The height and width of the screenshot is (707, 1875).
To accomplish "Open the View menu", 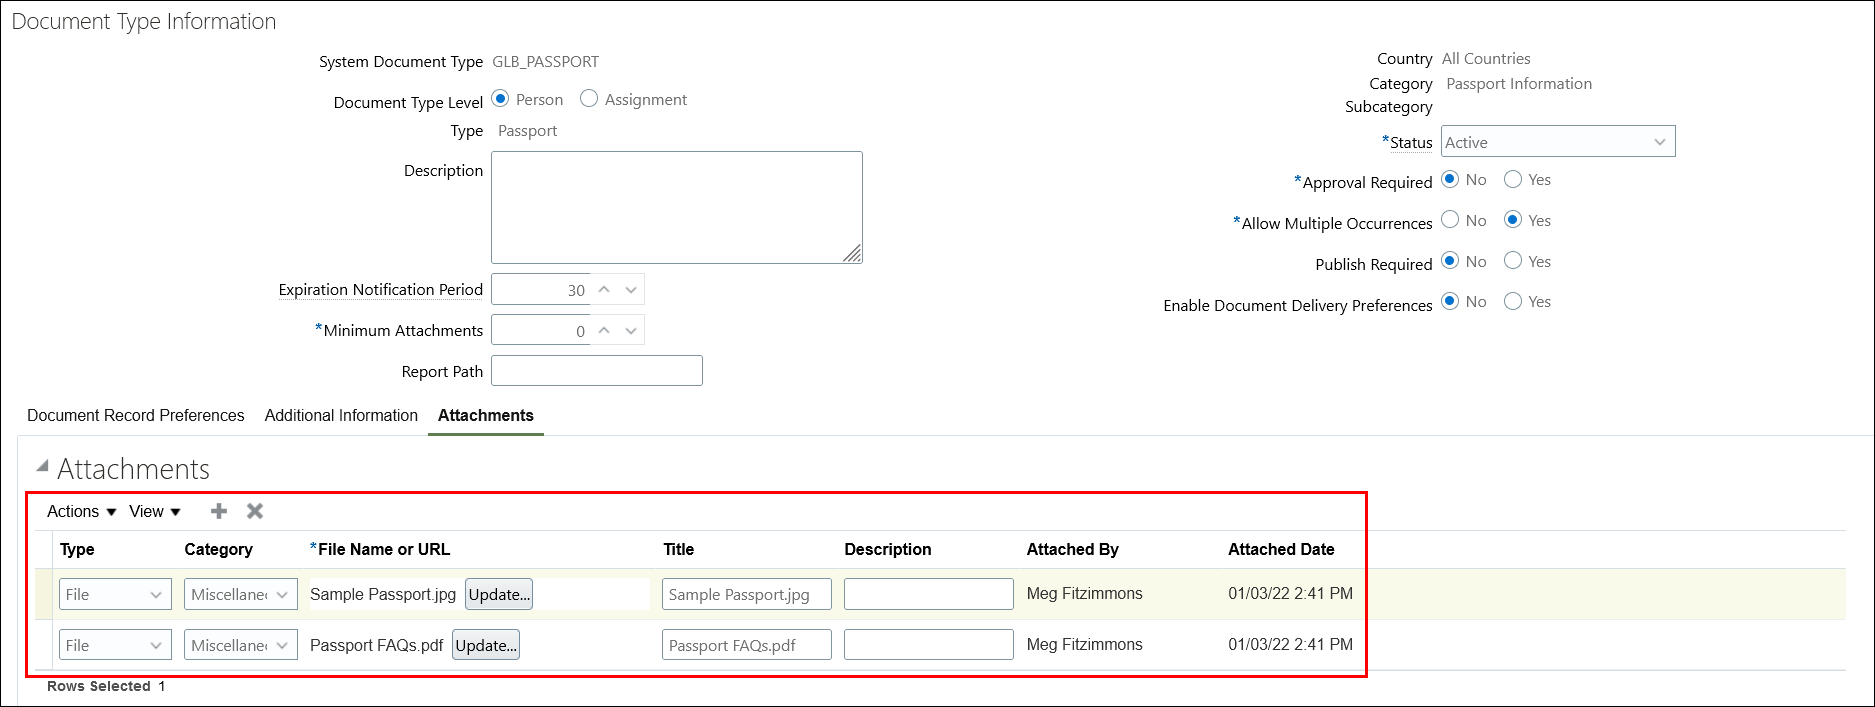I will 154,511.
